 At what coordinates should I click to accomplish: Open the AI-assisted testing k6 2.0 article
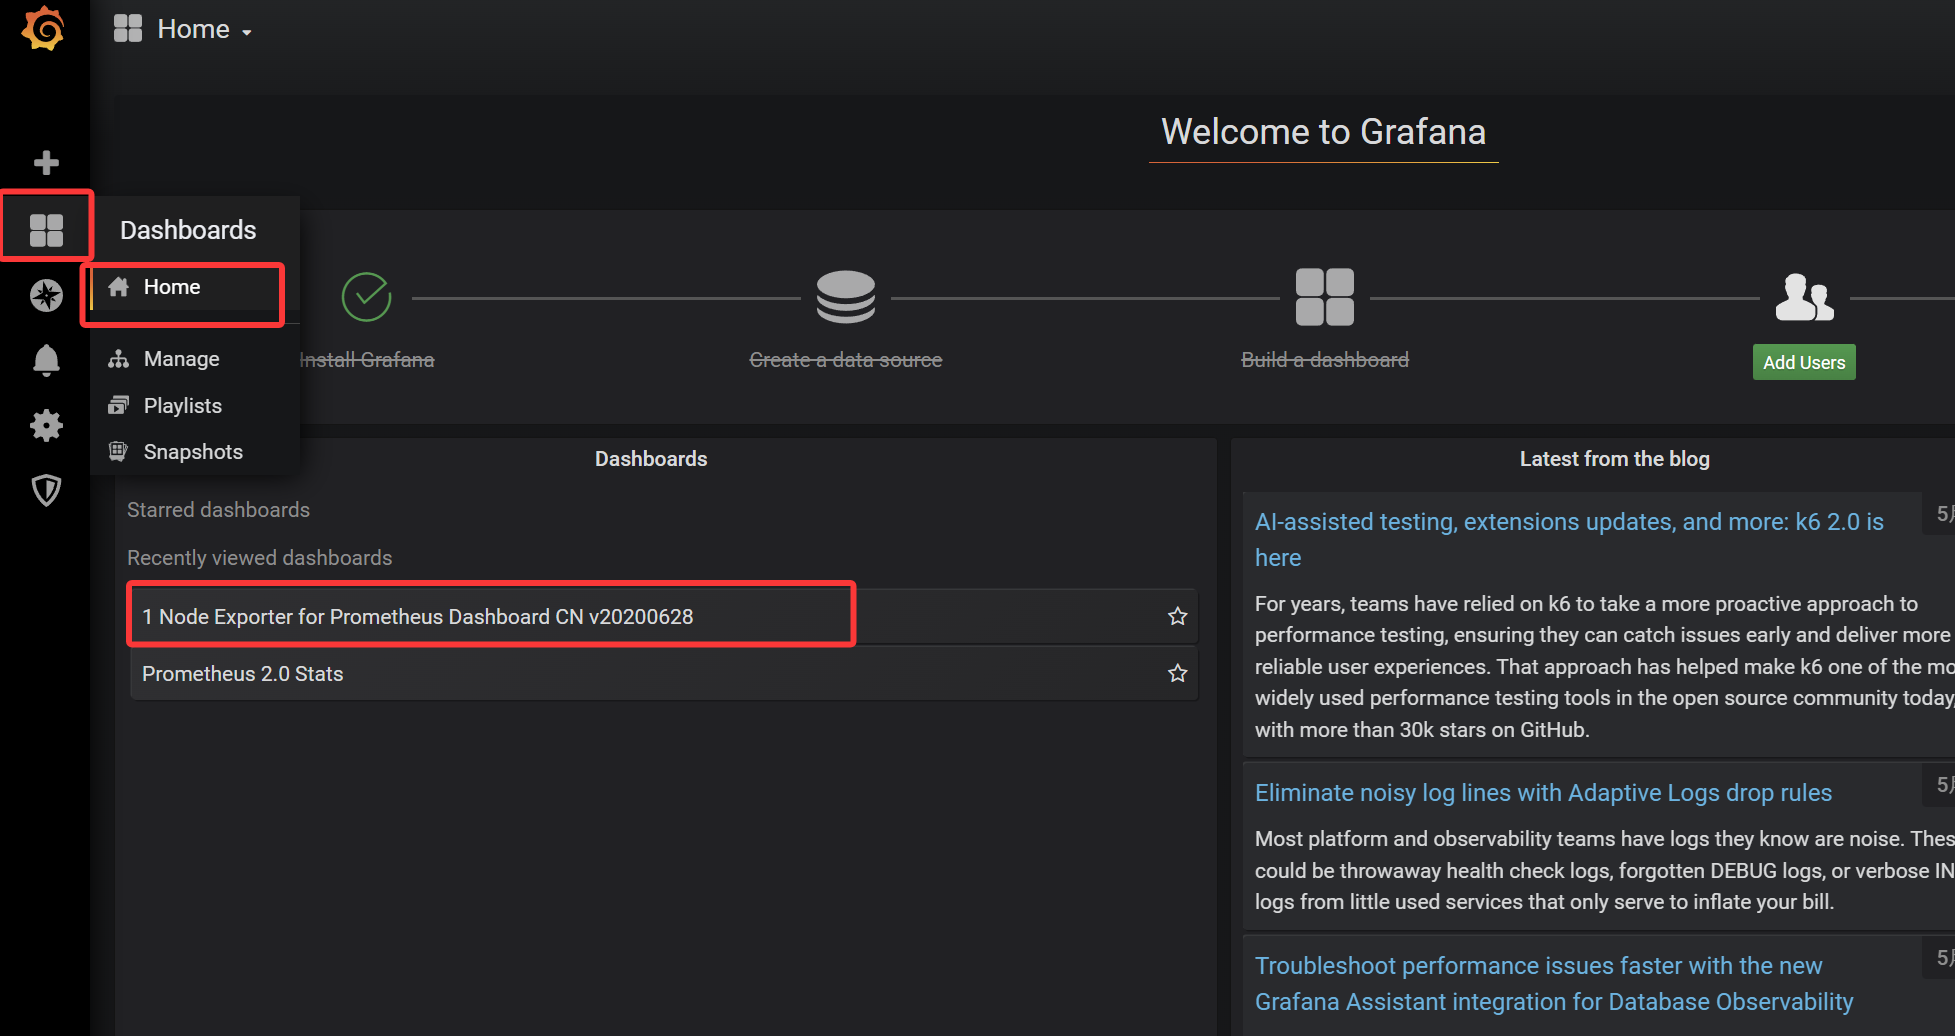coord(1569,540)
